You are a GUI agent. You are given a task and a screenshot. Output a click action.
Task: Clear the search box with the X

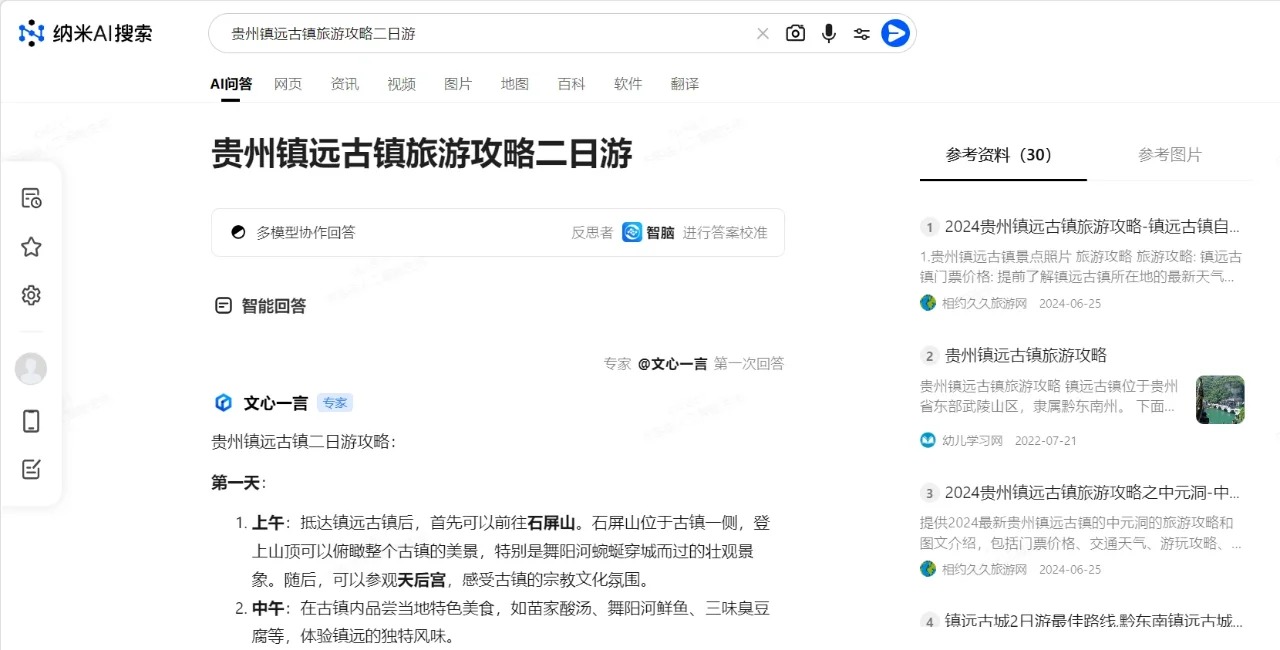coord(763,33)
